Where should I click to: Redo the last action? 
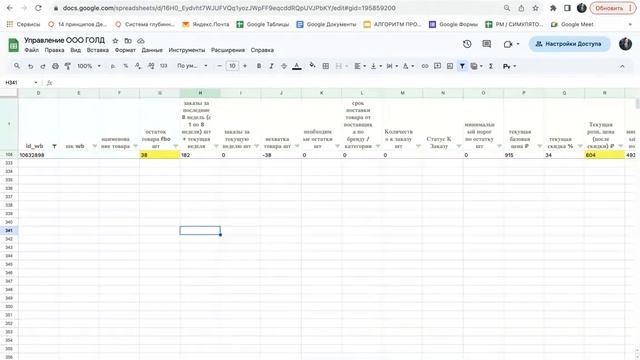click(42, 66)
